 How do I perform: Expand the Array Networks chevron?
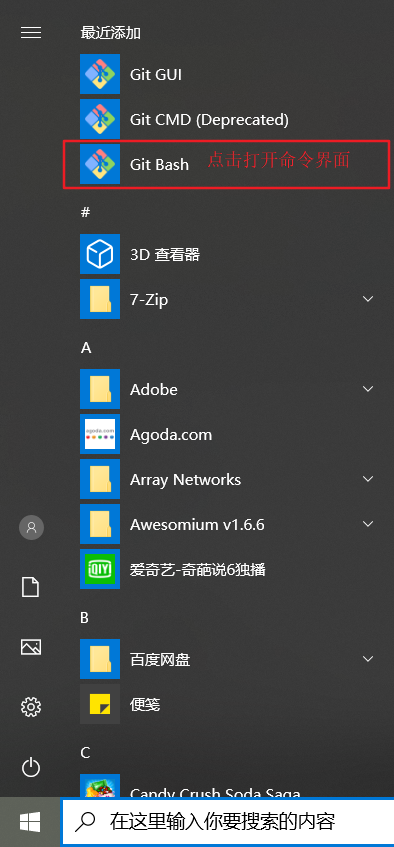[368, 479]
